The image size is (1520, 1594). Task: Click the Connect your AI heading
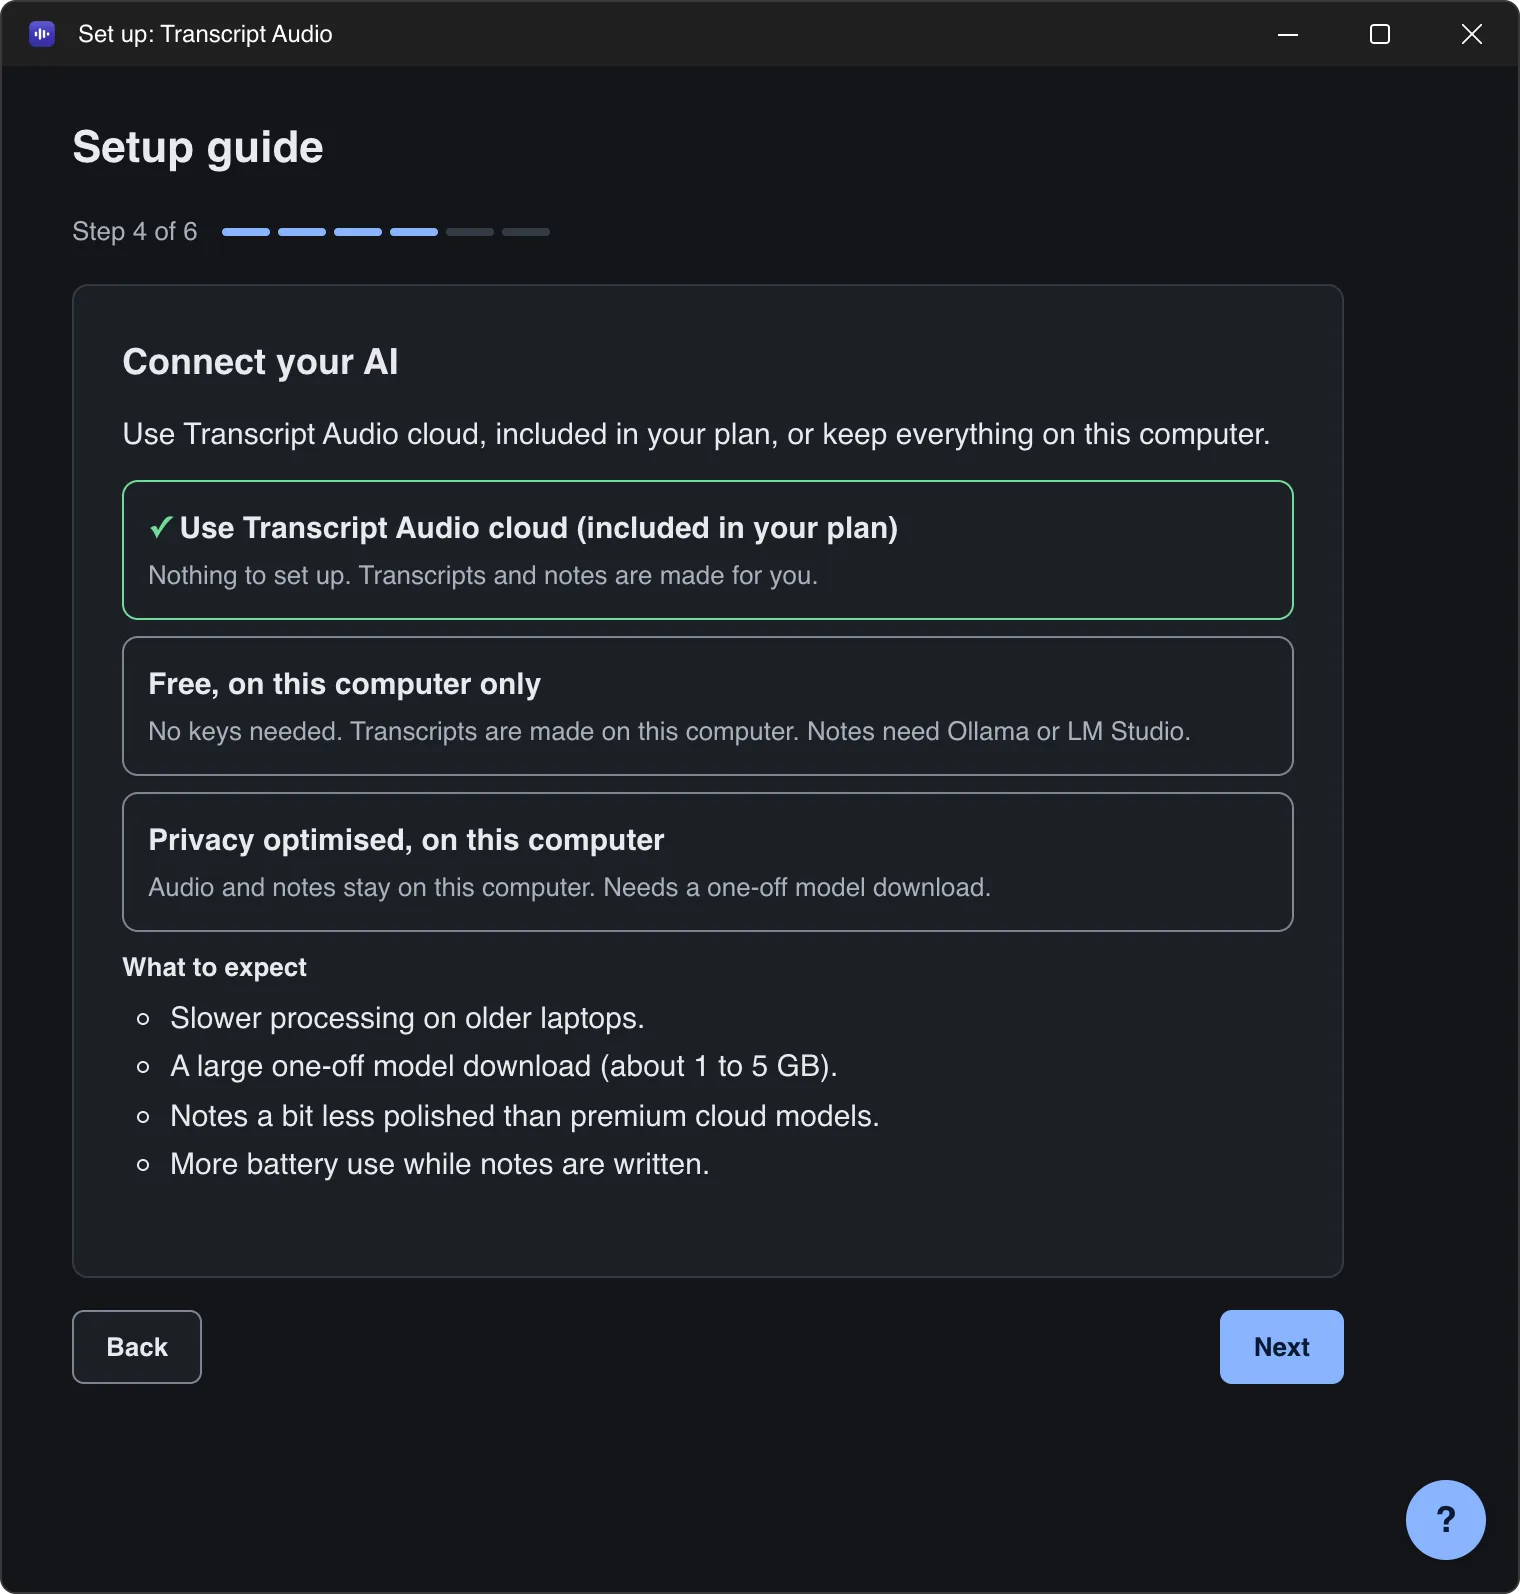[x=260, y=362]
